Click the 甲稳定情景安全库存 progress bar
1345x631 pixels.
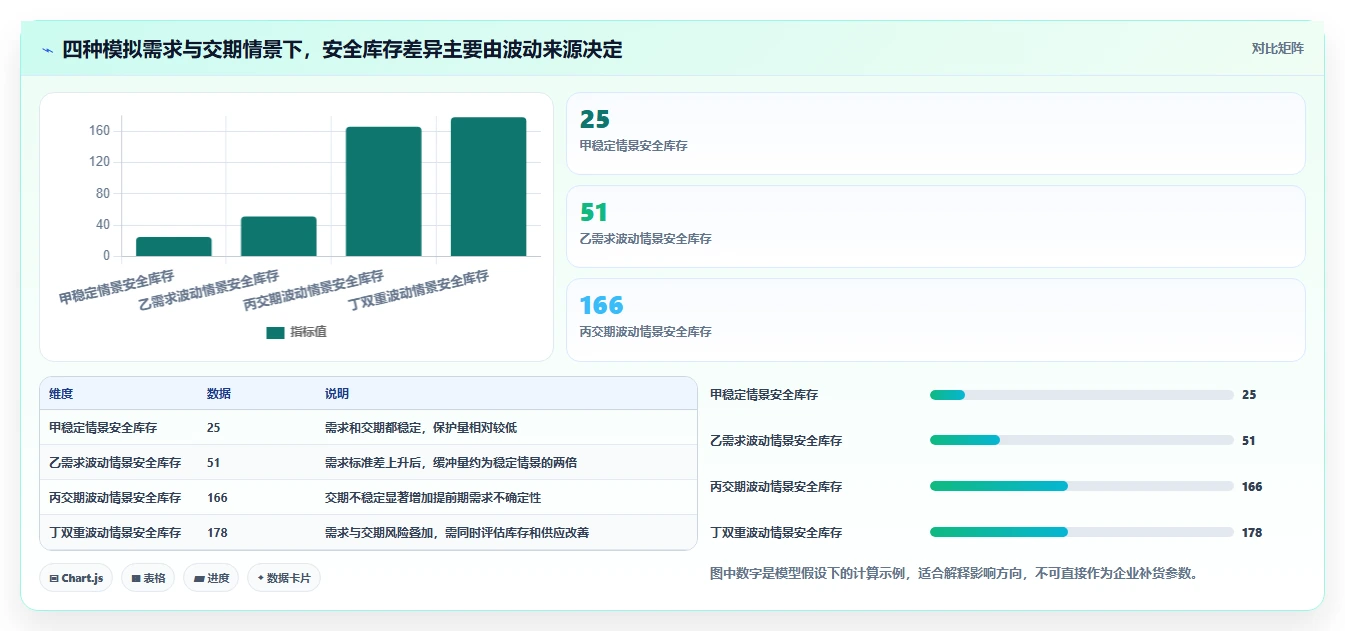coord(1081,395)
